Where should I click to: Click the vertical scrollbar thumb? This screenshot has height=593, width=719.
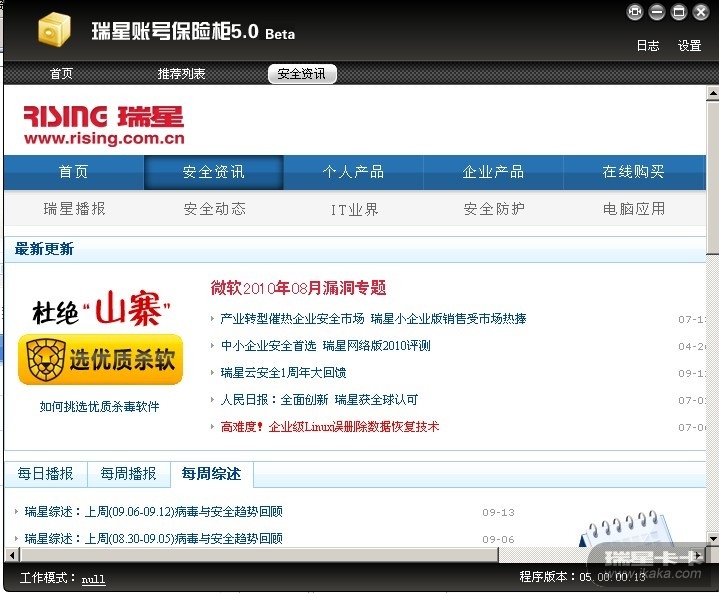(x=713, y=177)
